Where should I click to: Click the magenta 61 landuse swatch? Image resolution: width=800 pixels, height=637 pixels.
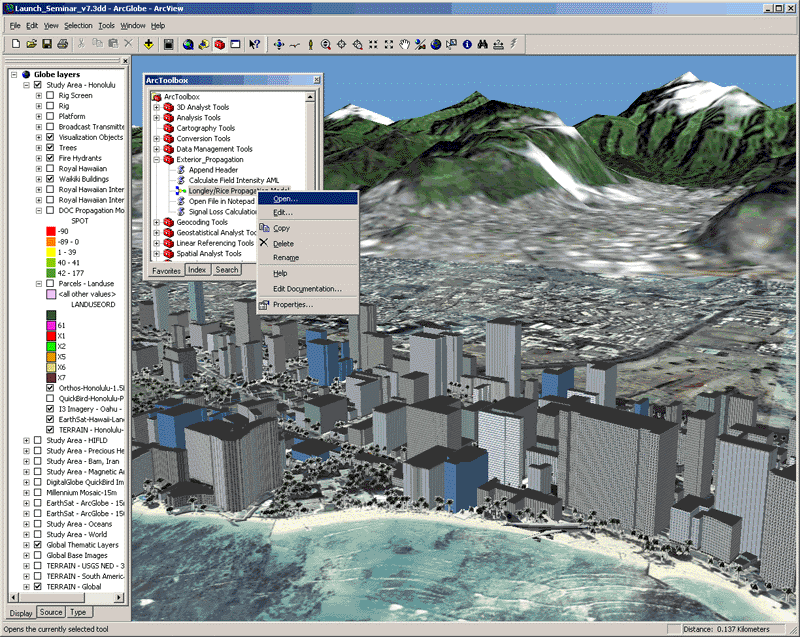click(x=51, y=325)
